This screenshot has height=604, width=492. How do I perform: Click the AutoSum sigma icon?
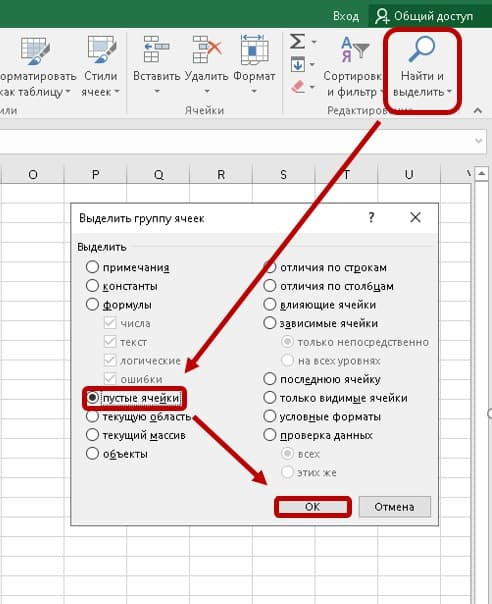[297, 41]
